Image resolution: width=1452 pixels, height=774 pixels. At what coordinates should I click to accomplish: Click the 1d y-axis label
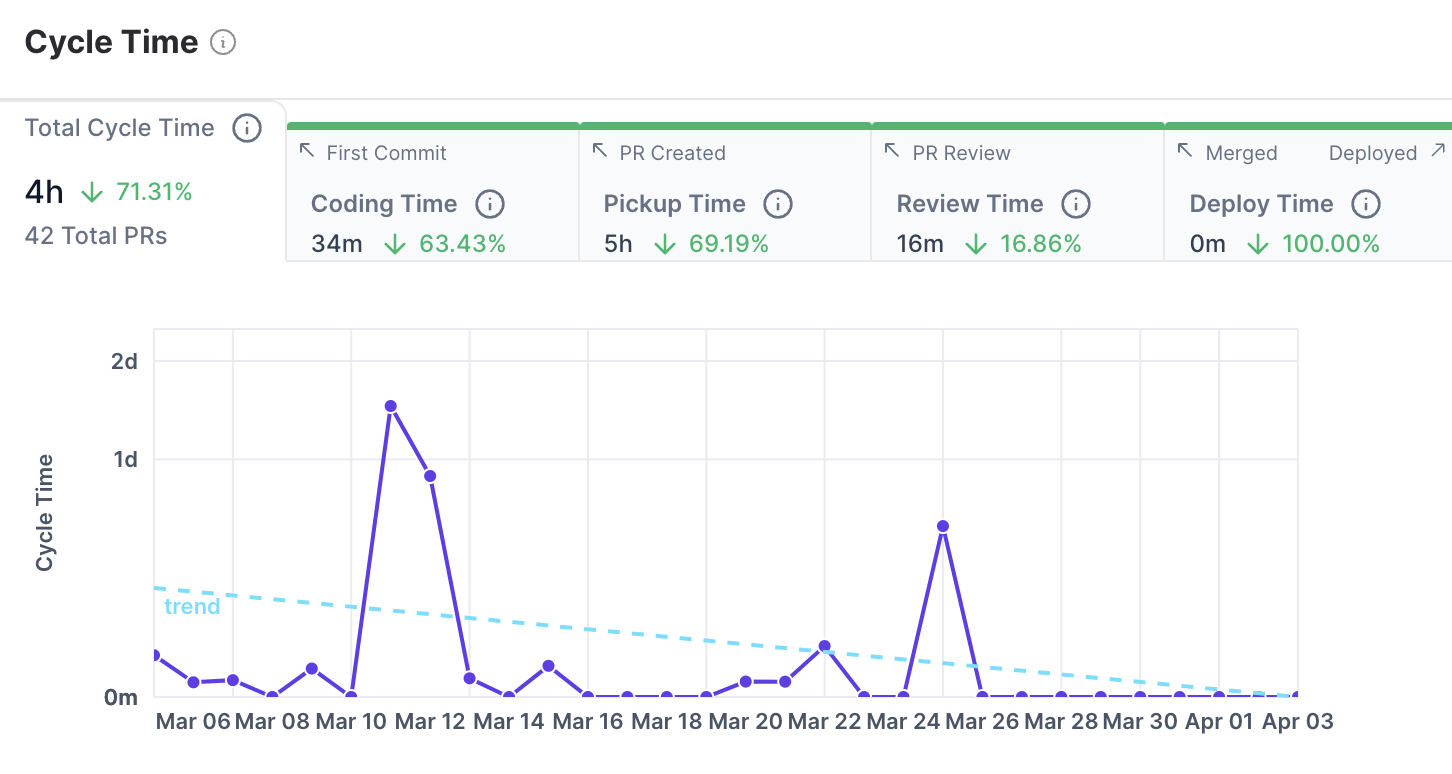(x=125, y=460)
